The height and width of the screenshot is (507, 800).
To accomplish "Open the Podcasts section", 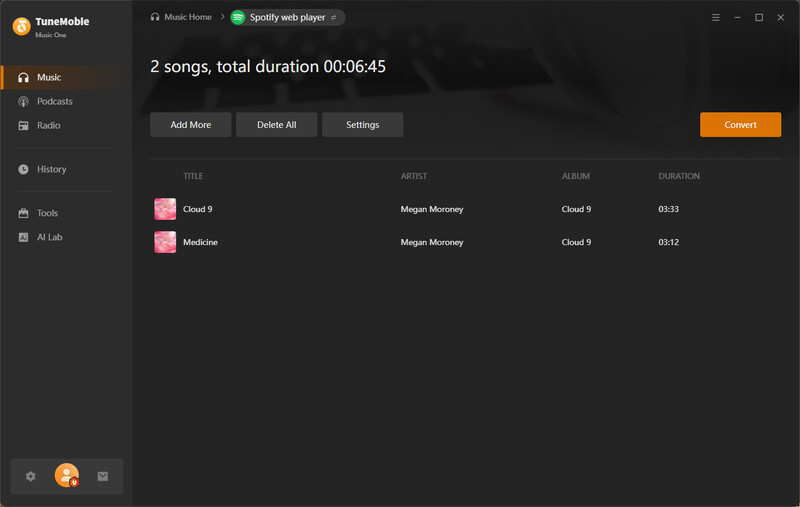I will [66, 102].
